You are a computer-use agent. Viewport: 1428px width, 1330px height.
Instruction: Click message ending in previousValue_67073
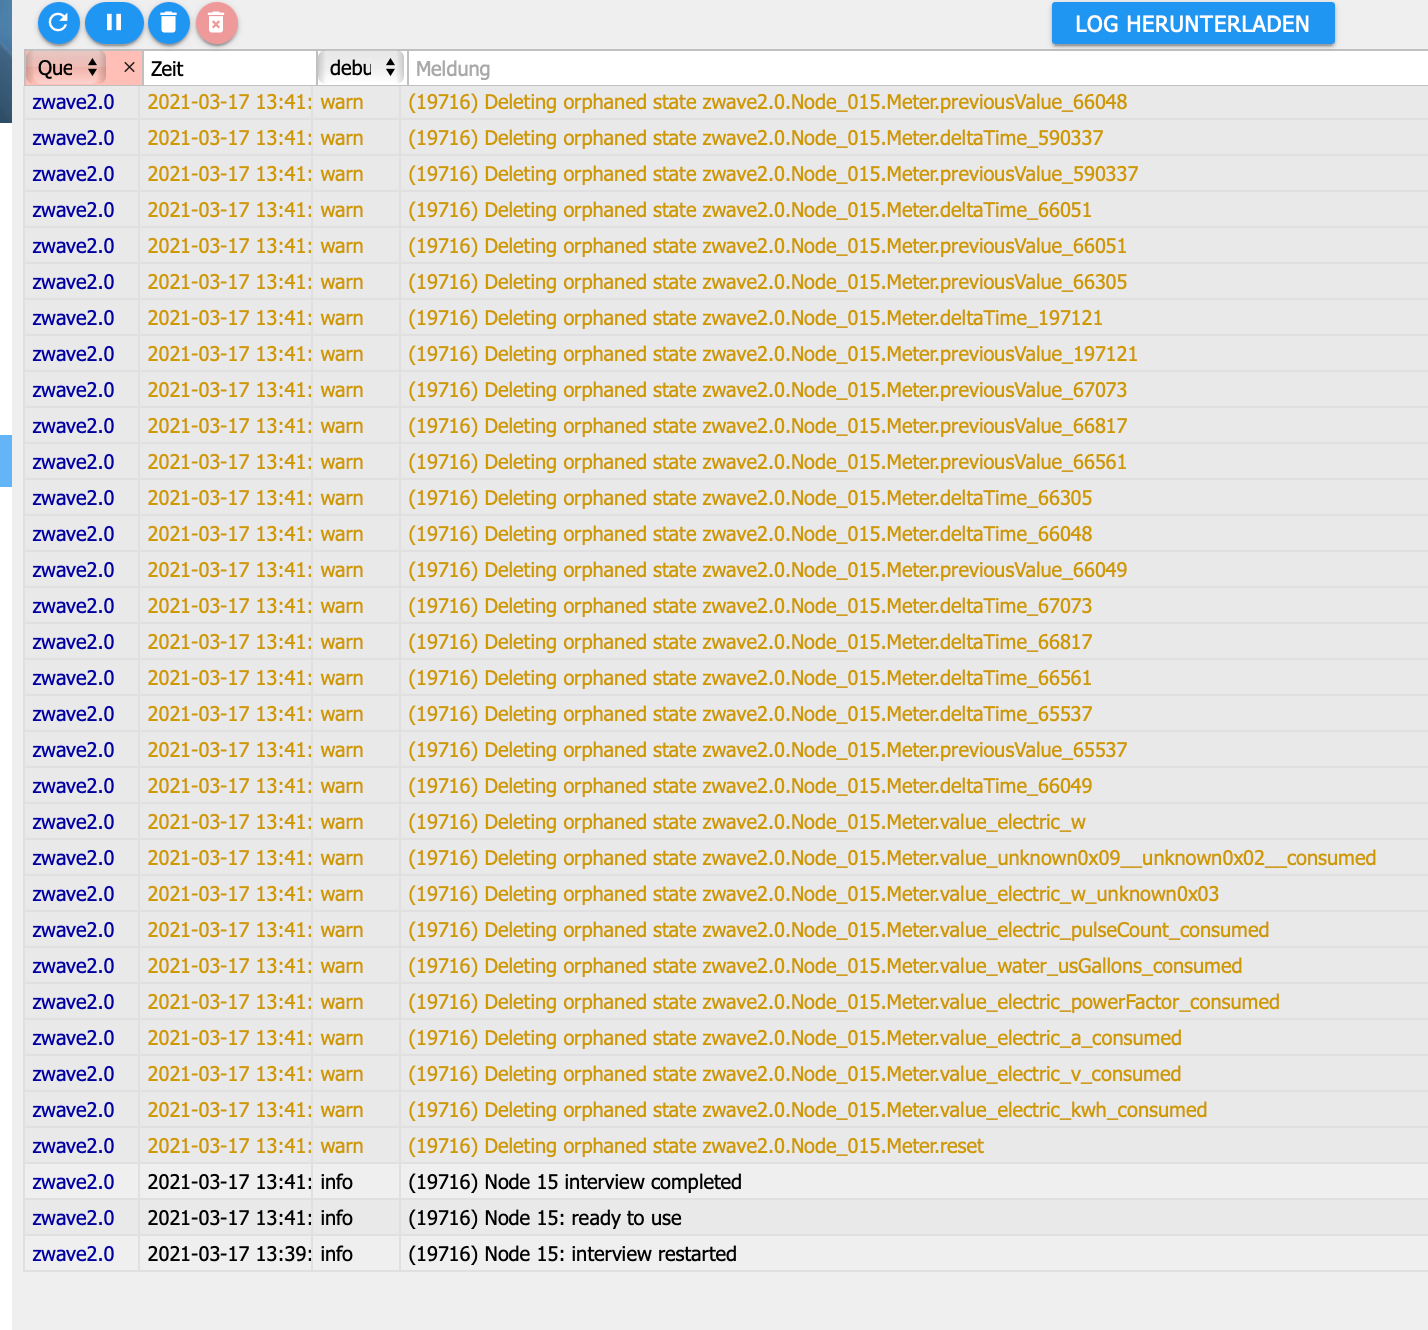tap(767, 390)
